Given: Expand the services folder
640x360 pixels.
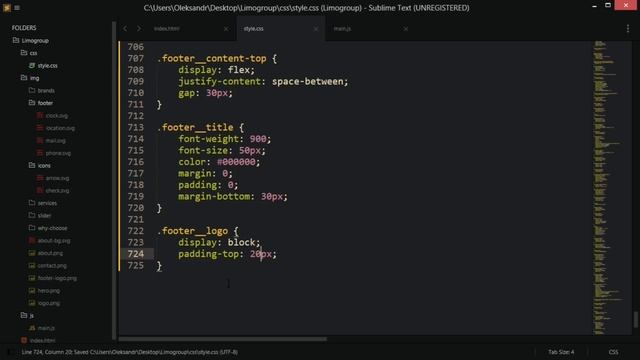Looking at the screenshot, I should [32, 203].
